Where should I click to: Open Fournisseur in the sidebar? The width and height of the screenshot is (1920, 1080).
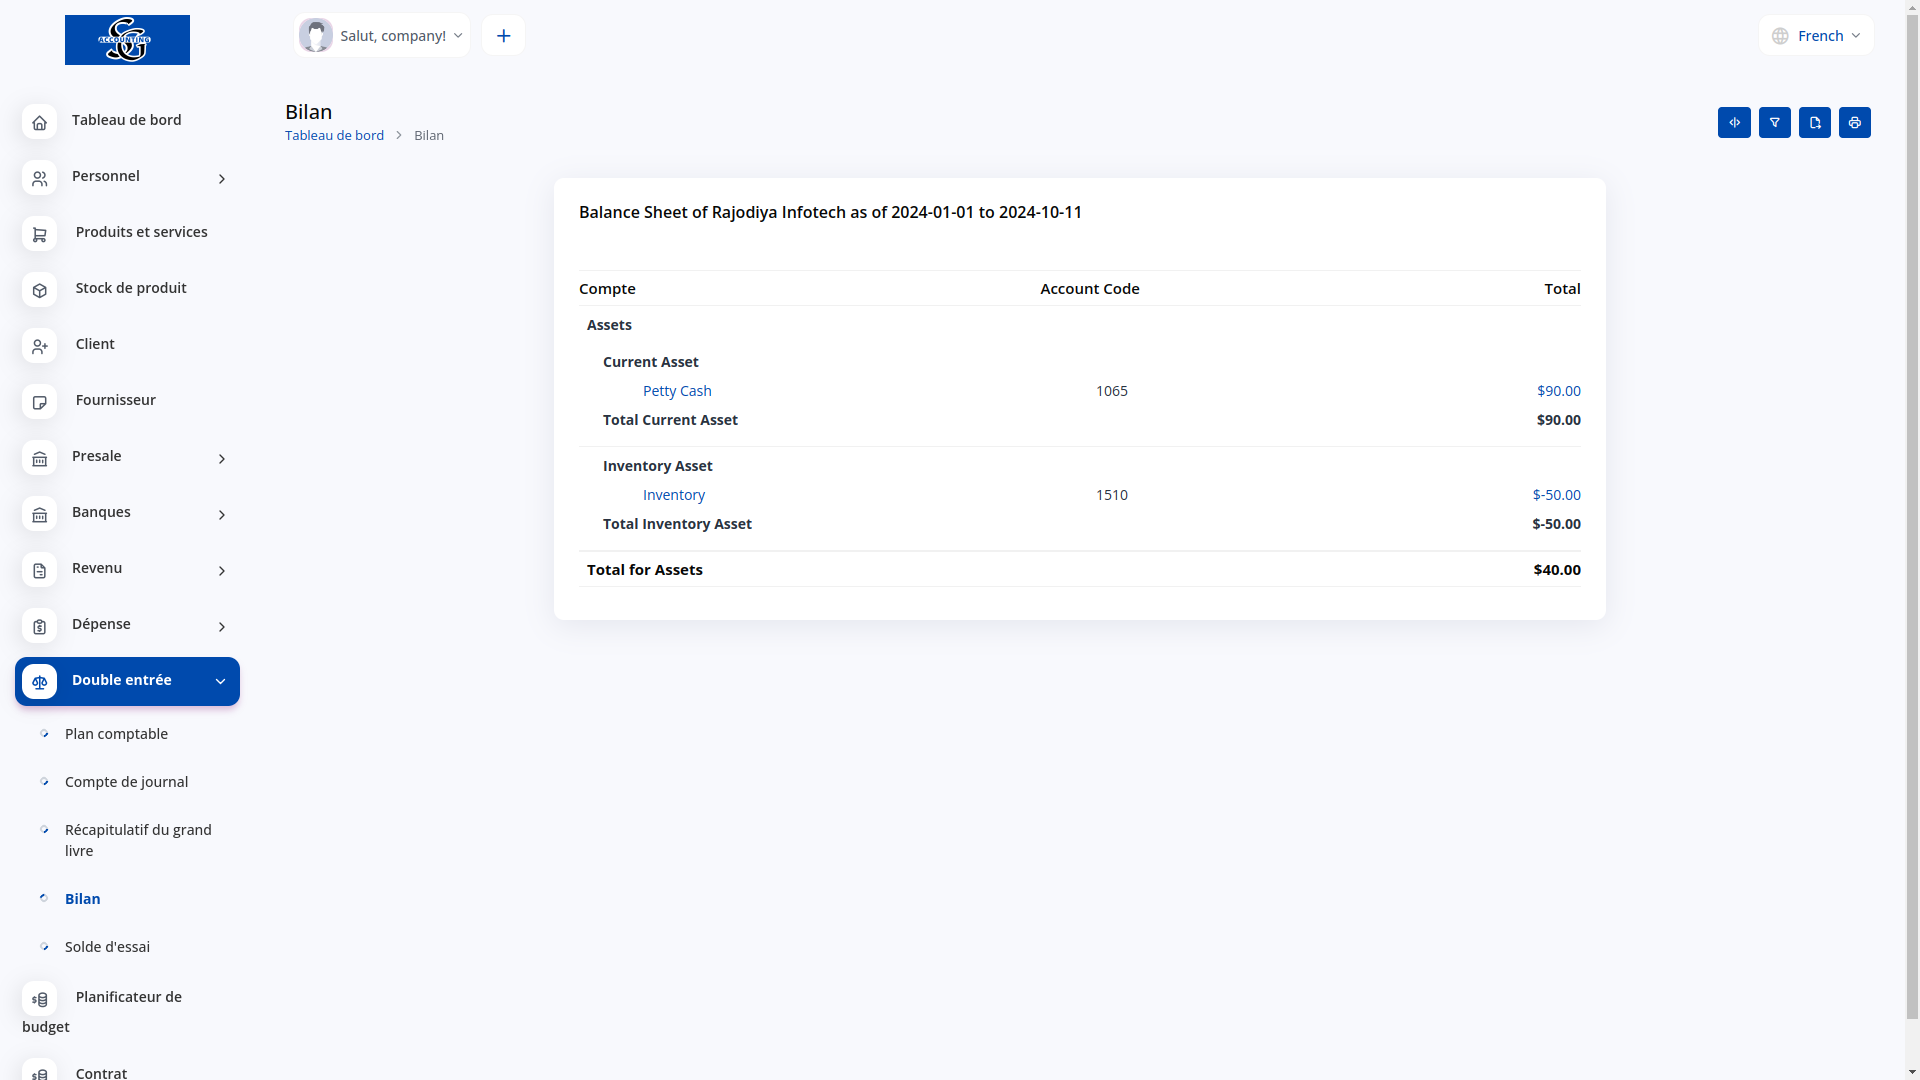(x=115, y=400)
